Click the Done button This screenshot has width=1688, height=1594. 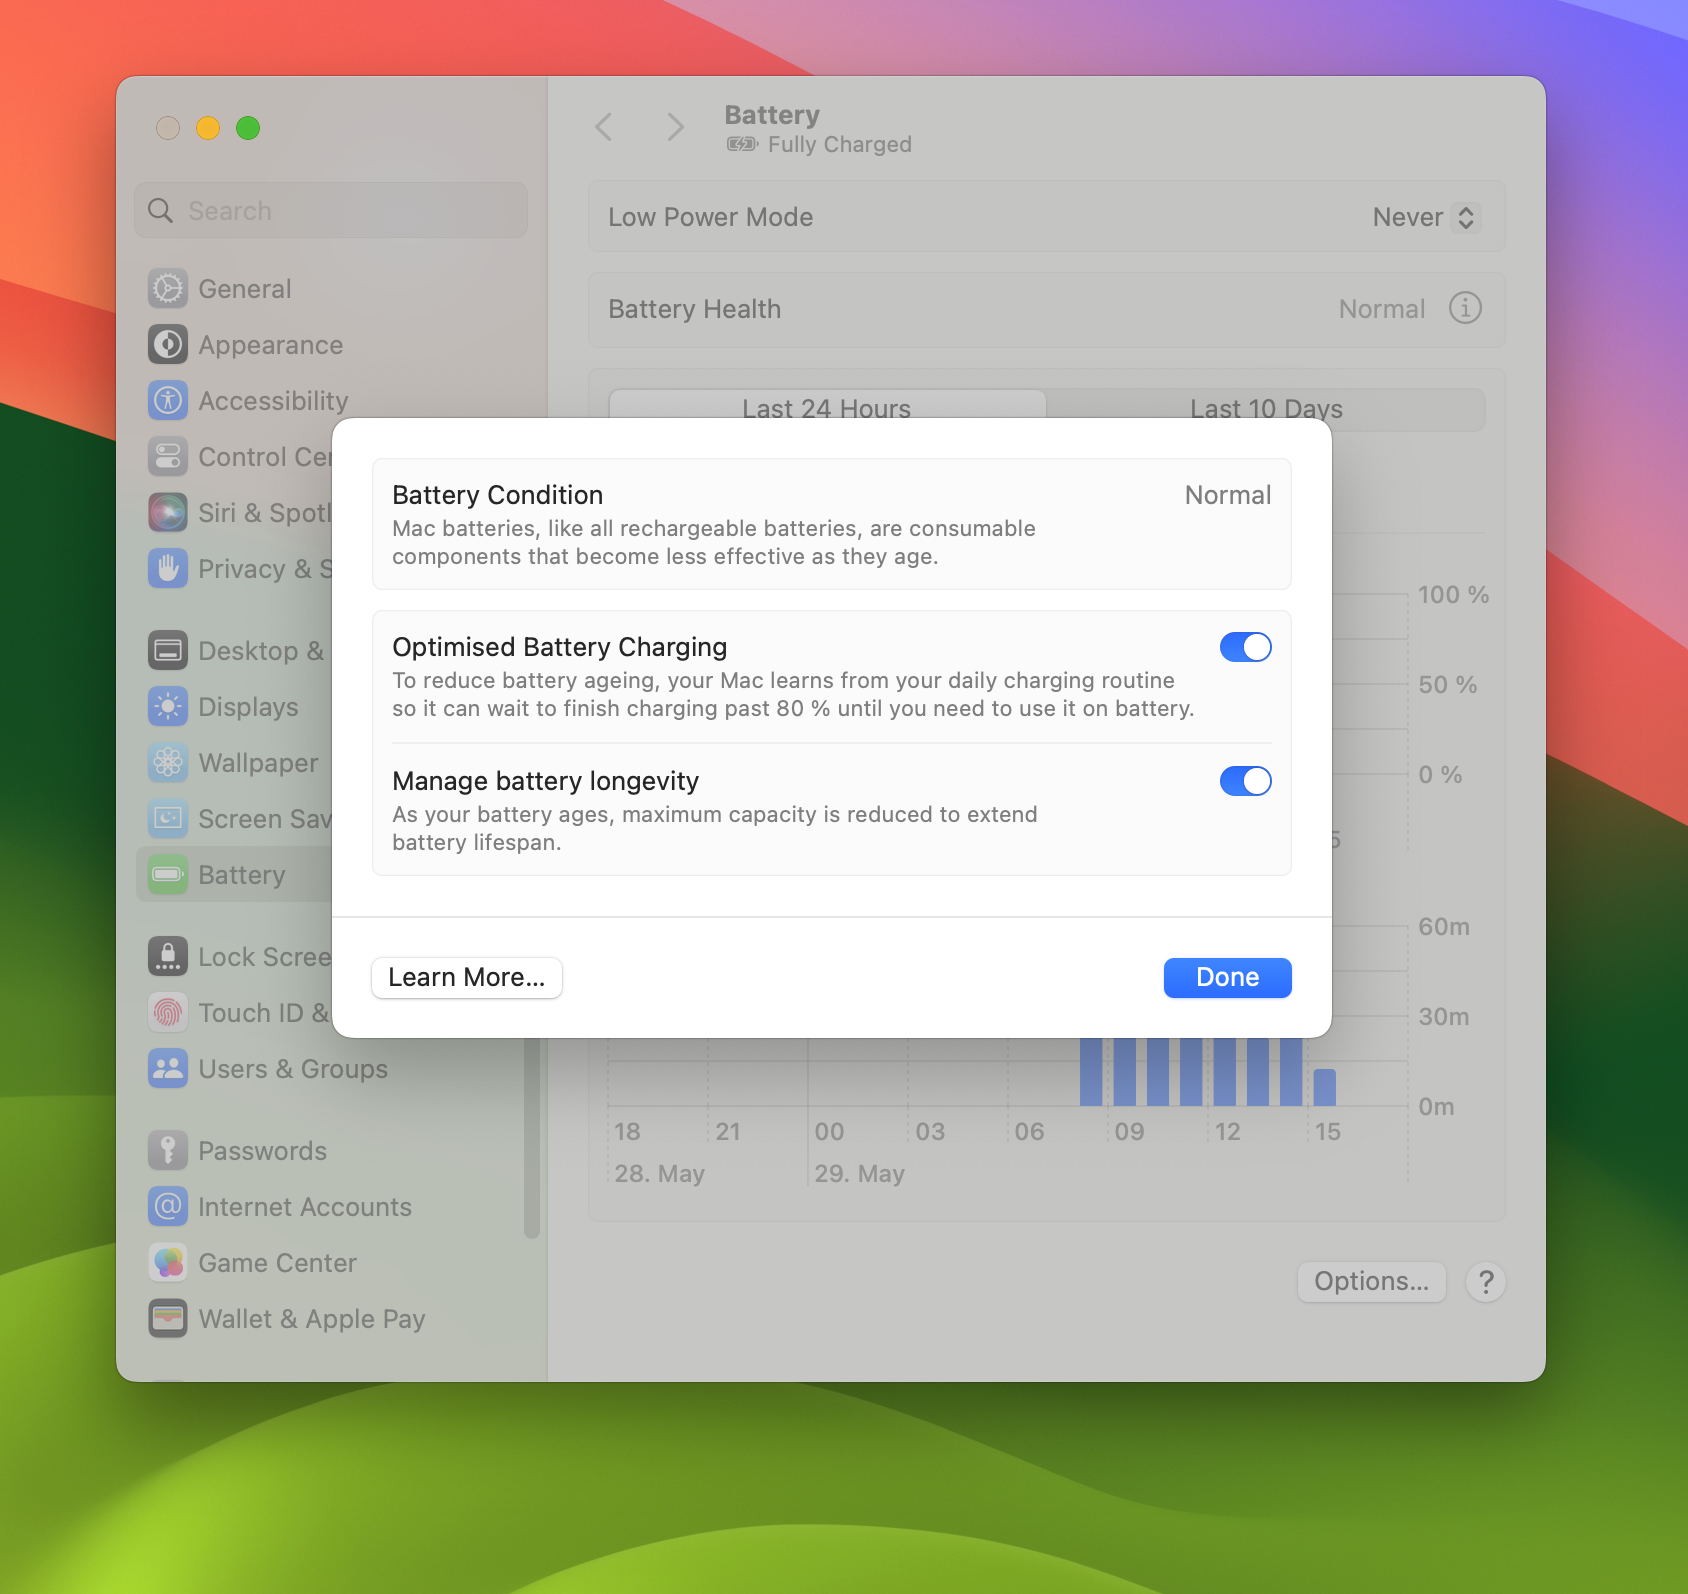pos(1227,977)
